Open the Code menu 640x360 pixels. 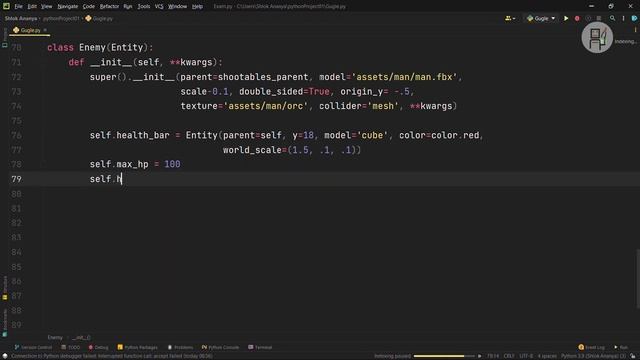[89, 7]
